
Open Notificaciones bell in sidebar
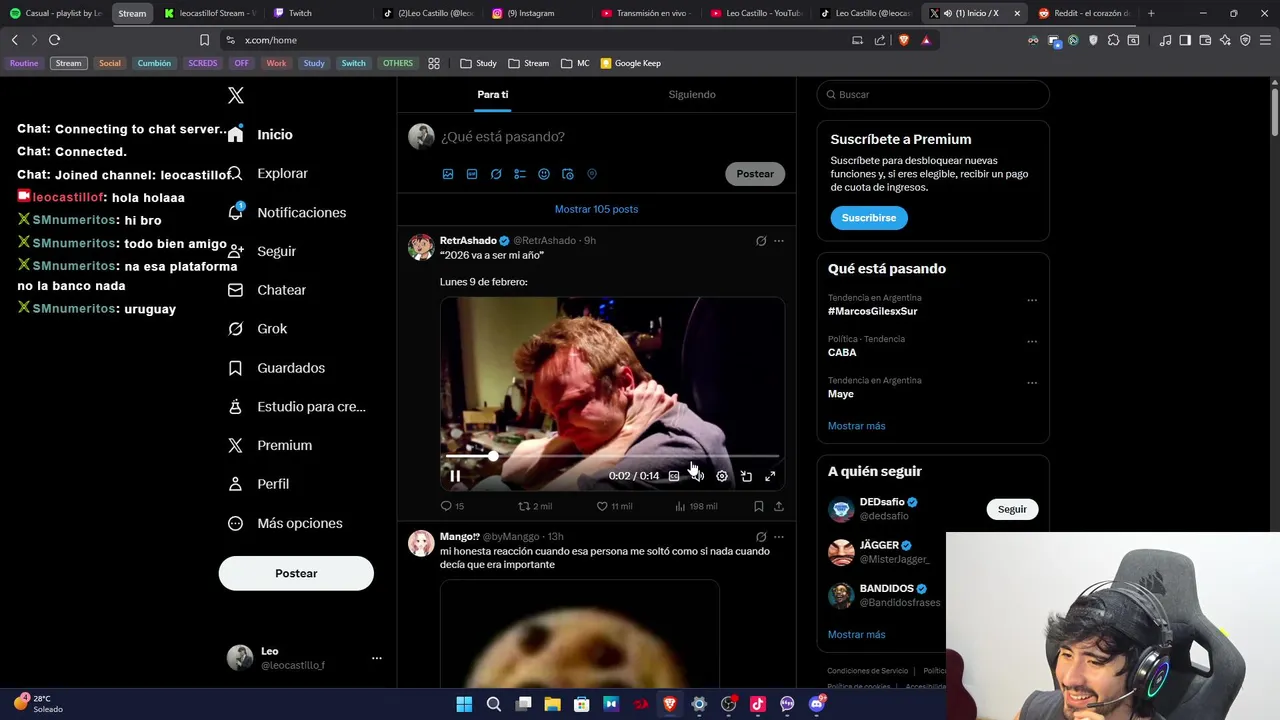pyautogui.click(x=287, y=212)
